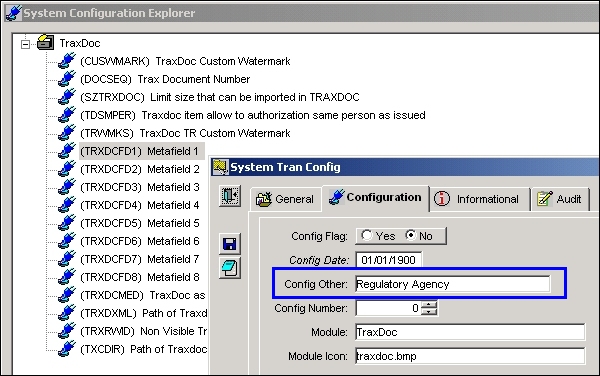Increase Config Number with up arrow

429,304
